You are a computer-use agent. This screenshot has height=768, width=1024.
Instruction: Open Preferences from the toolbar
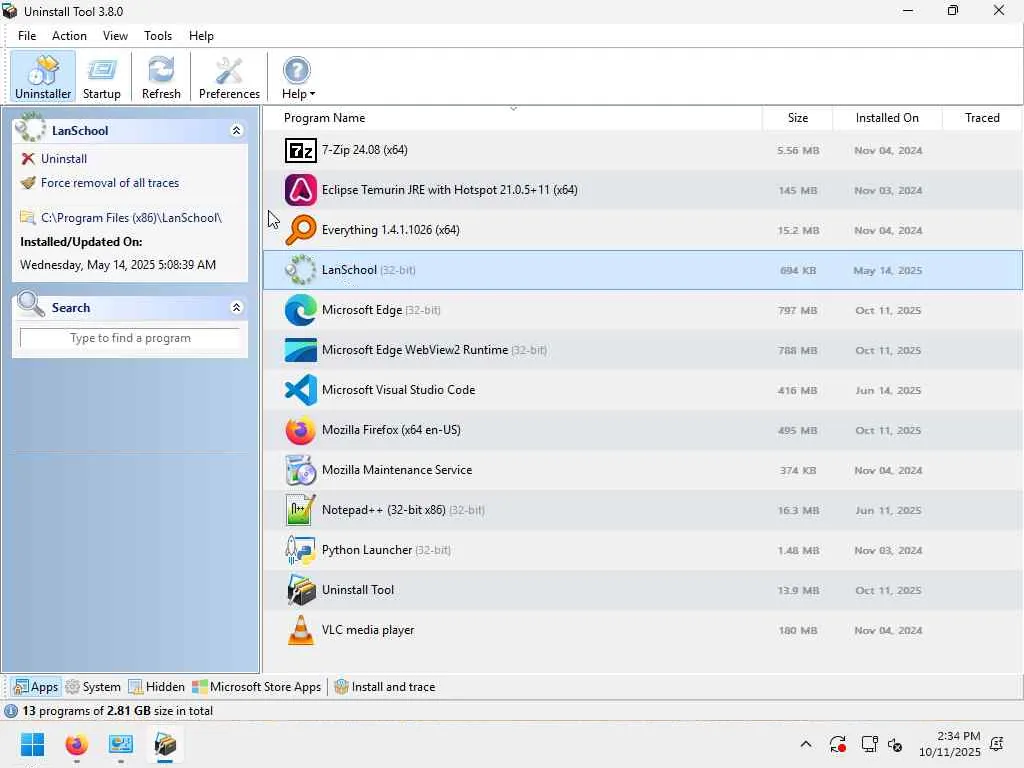click(x=229, y=77)
